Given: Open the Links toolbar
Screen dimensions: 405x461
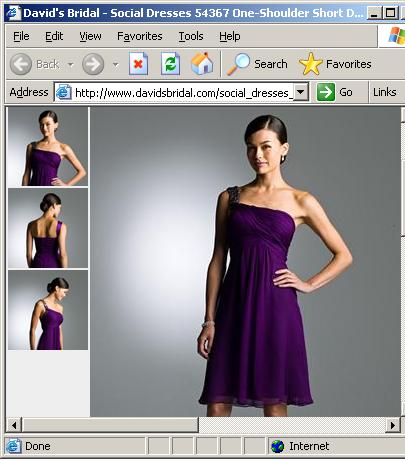Looking at the screenshot, I should [384, 92].
